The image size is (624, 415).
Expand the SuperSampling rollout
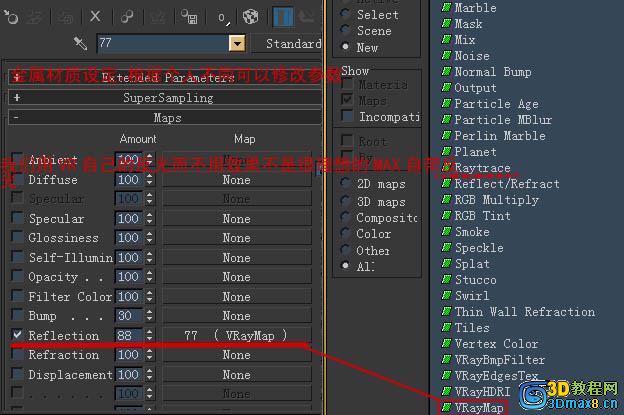click(165, 97)
